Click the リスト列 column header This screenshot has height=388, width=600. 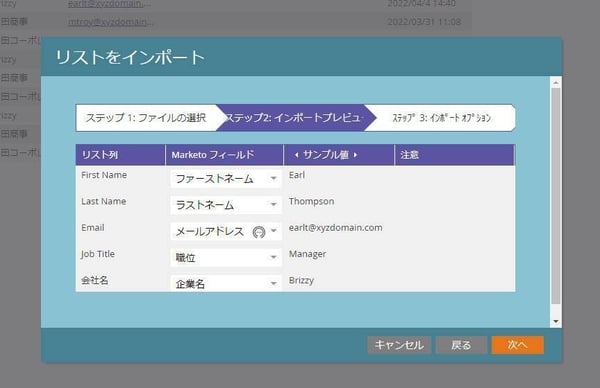[x=120, y=155]
